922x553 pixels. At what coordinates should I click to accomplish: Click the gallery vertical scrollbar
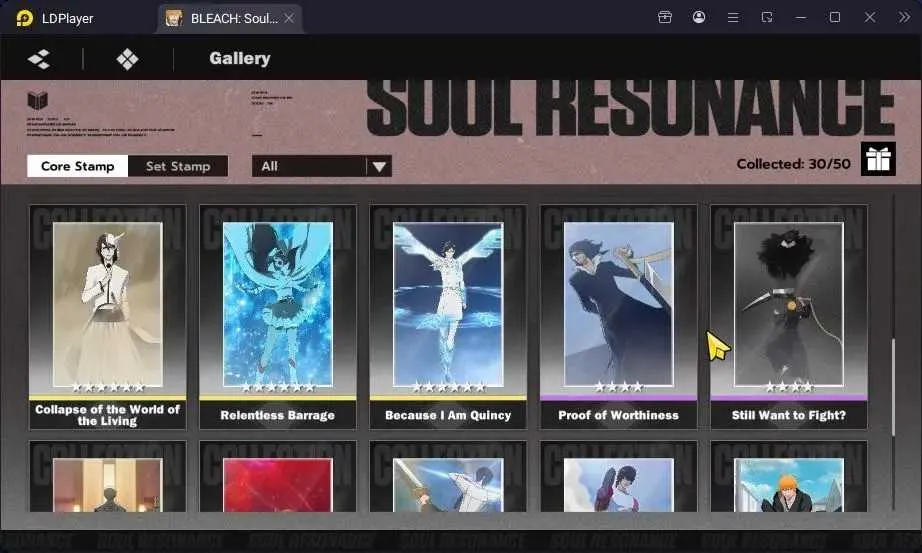(893, 387)
